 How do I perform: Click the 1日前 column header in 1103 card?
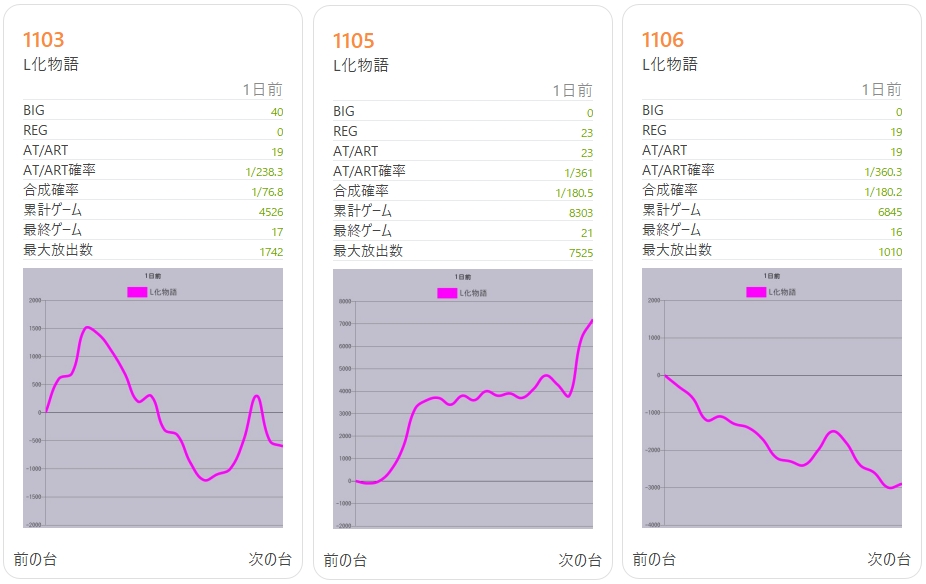(x=262, y=90)
